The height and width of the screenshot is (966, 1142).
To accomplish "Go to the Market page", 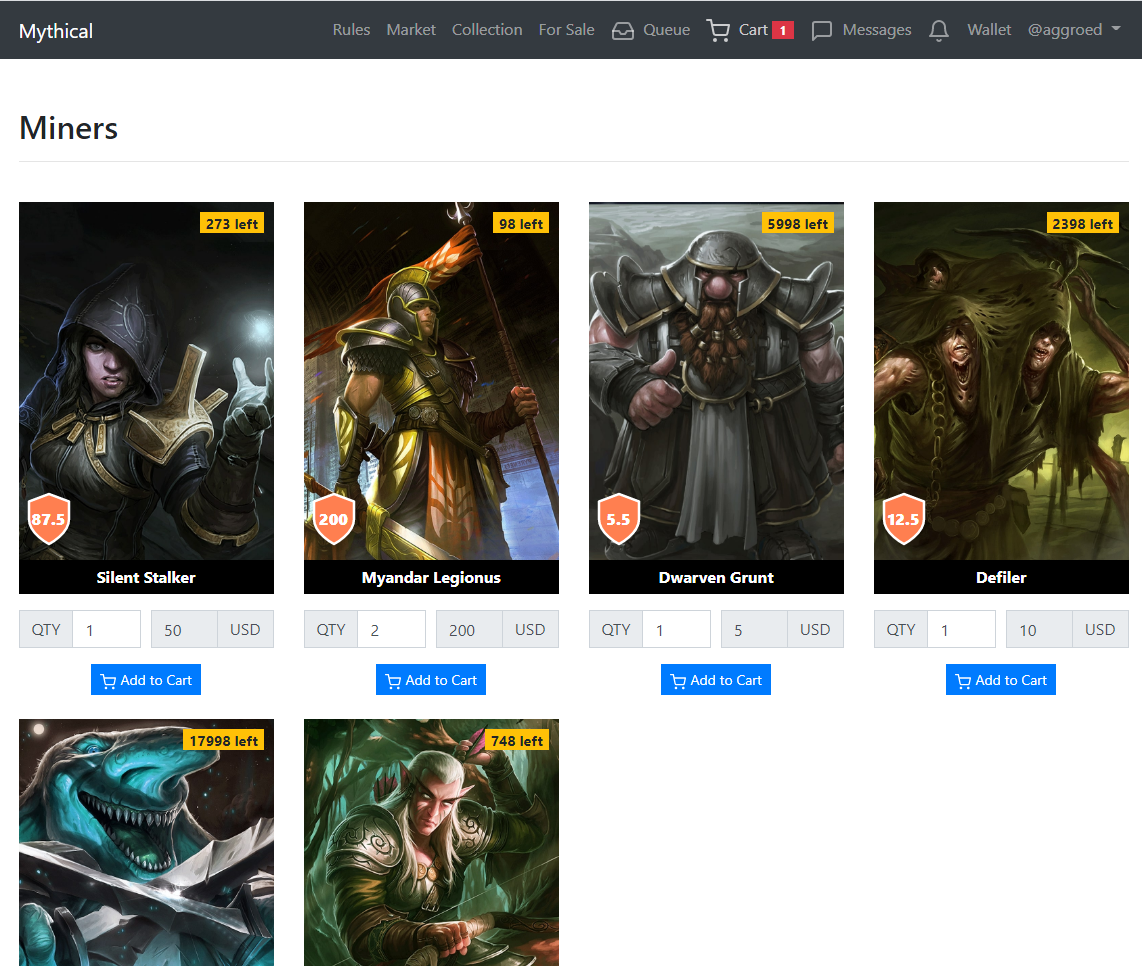I will (411, 30).
